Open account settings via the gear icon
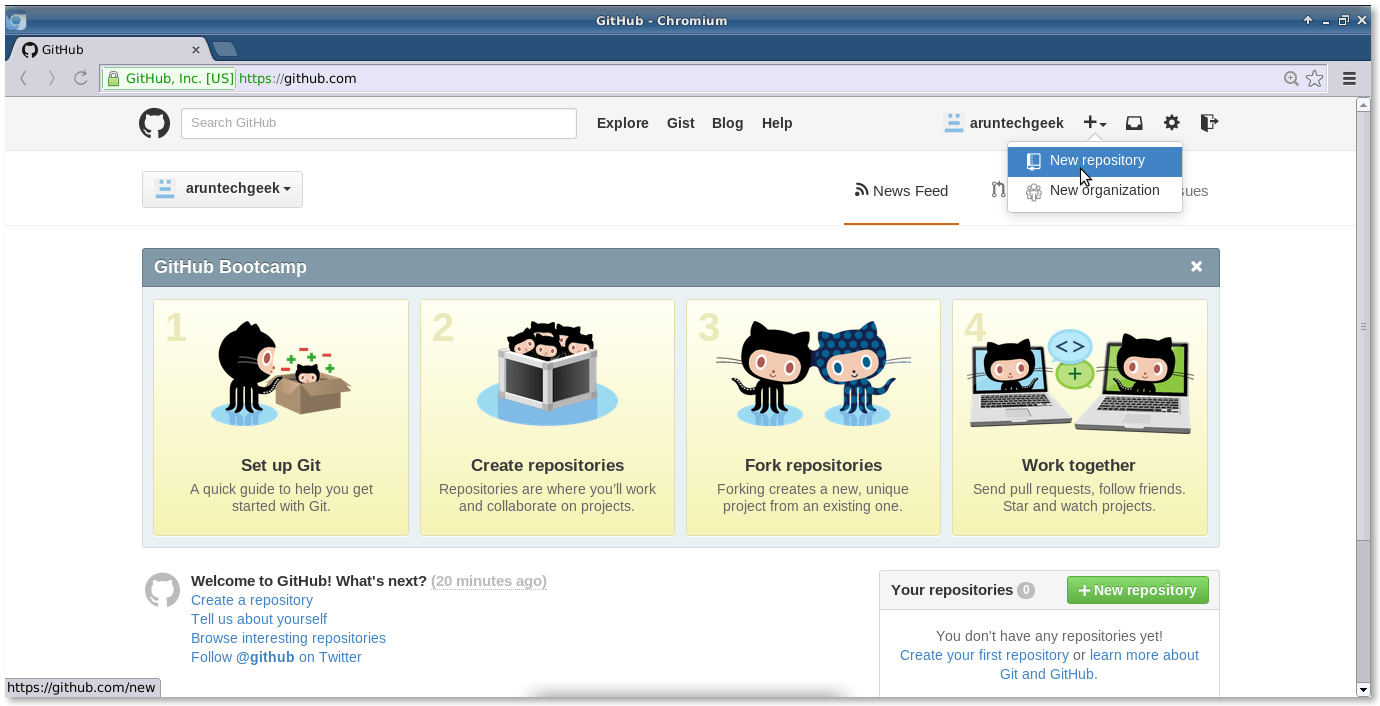 [1170, 122]
